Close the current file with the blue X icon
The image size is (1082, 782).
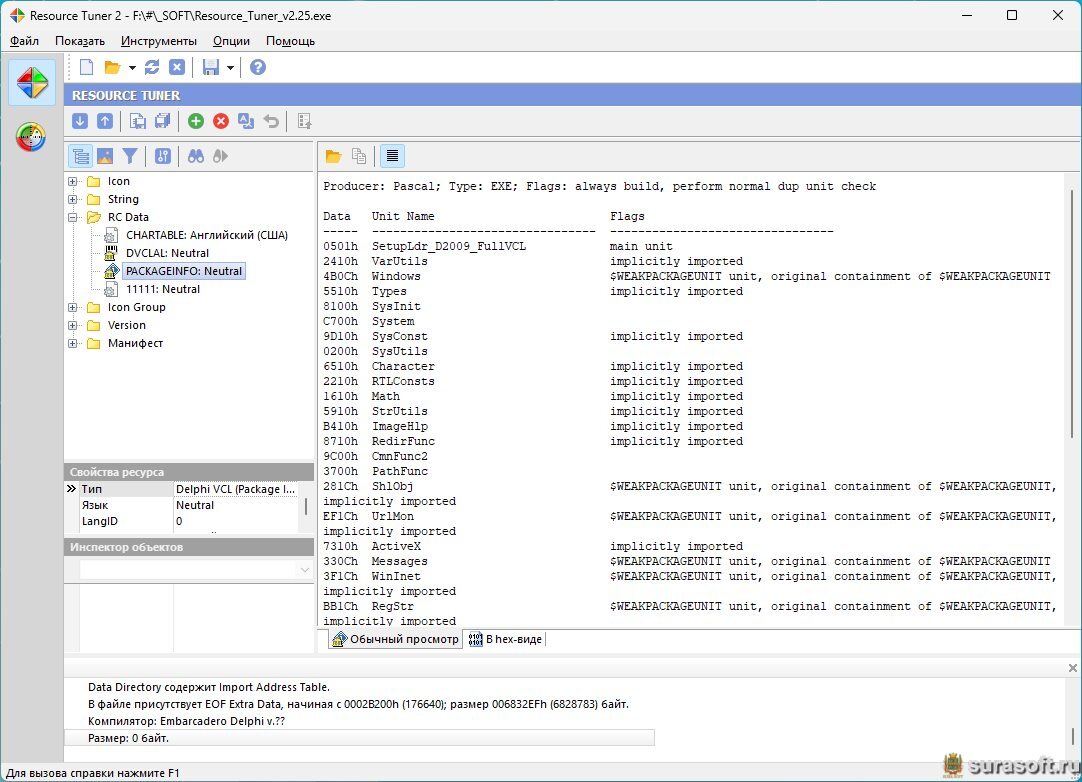click(177, 67)
